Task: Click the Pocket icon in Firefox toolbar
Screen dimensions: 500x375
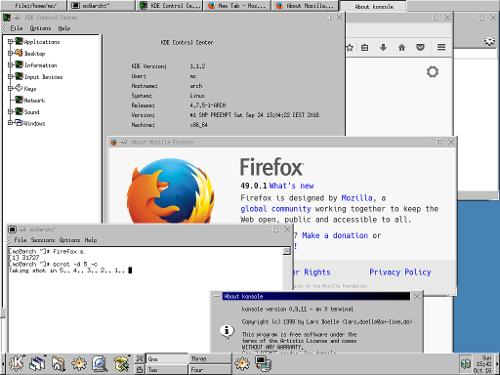Action: point(421,48)
